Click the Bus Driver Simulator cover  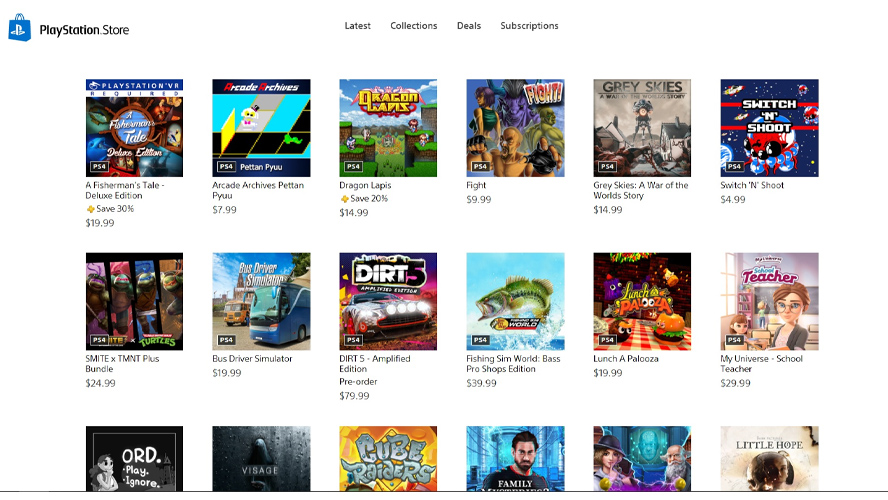pyautogui.click(x=261, y=301)
